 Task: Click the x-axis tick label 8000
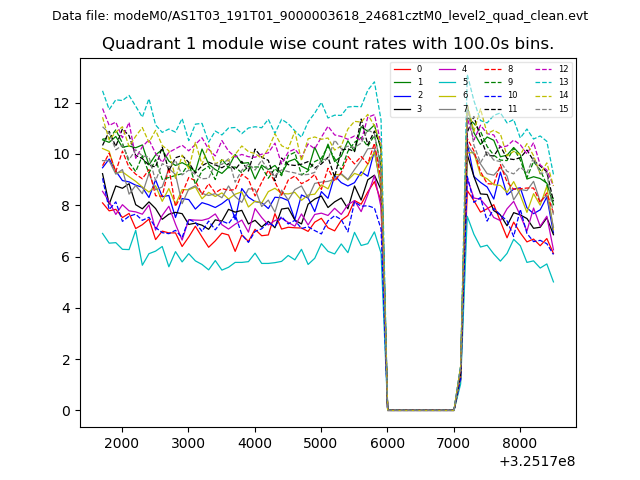[520, 443]
